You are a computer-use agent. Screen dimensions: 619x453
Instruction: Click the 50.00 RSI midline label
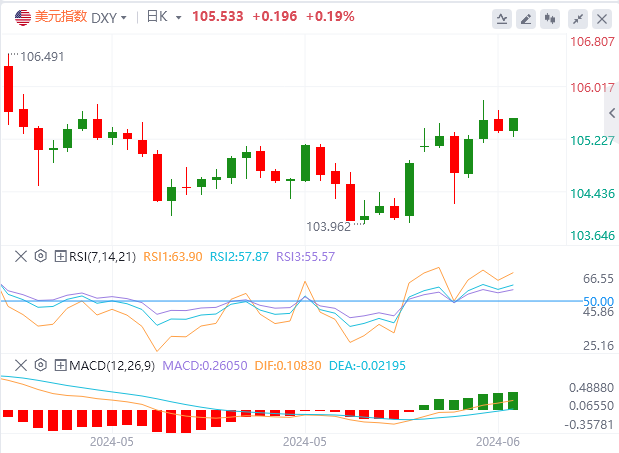(598, 301)
